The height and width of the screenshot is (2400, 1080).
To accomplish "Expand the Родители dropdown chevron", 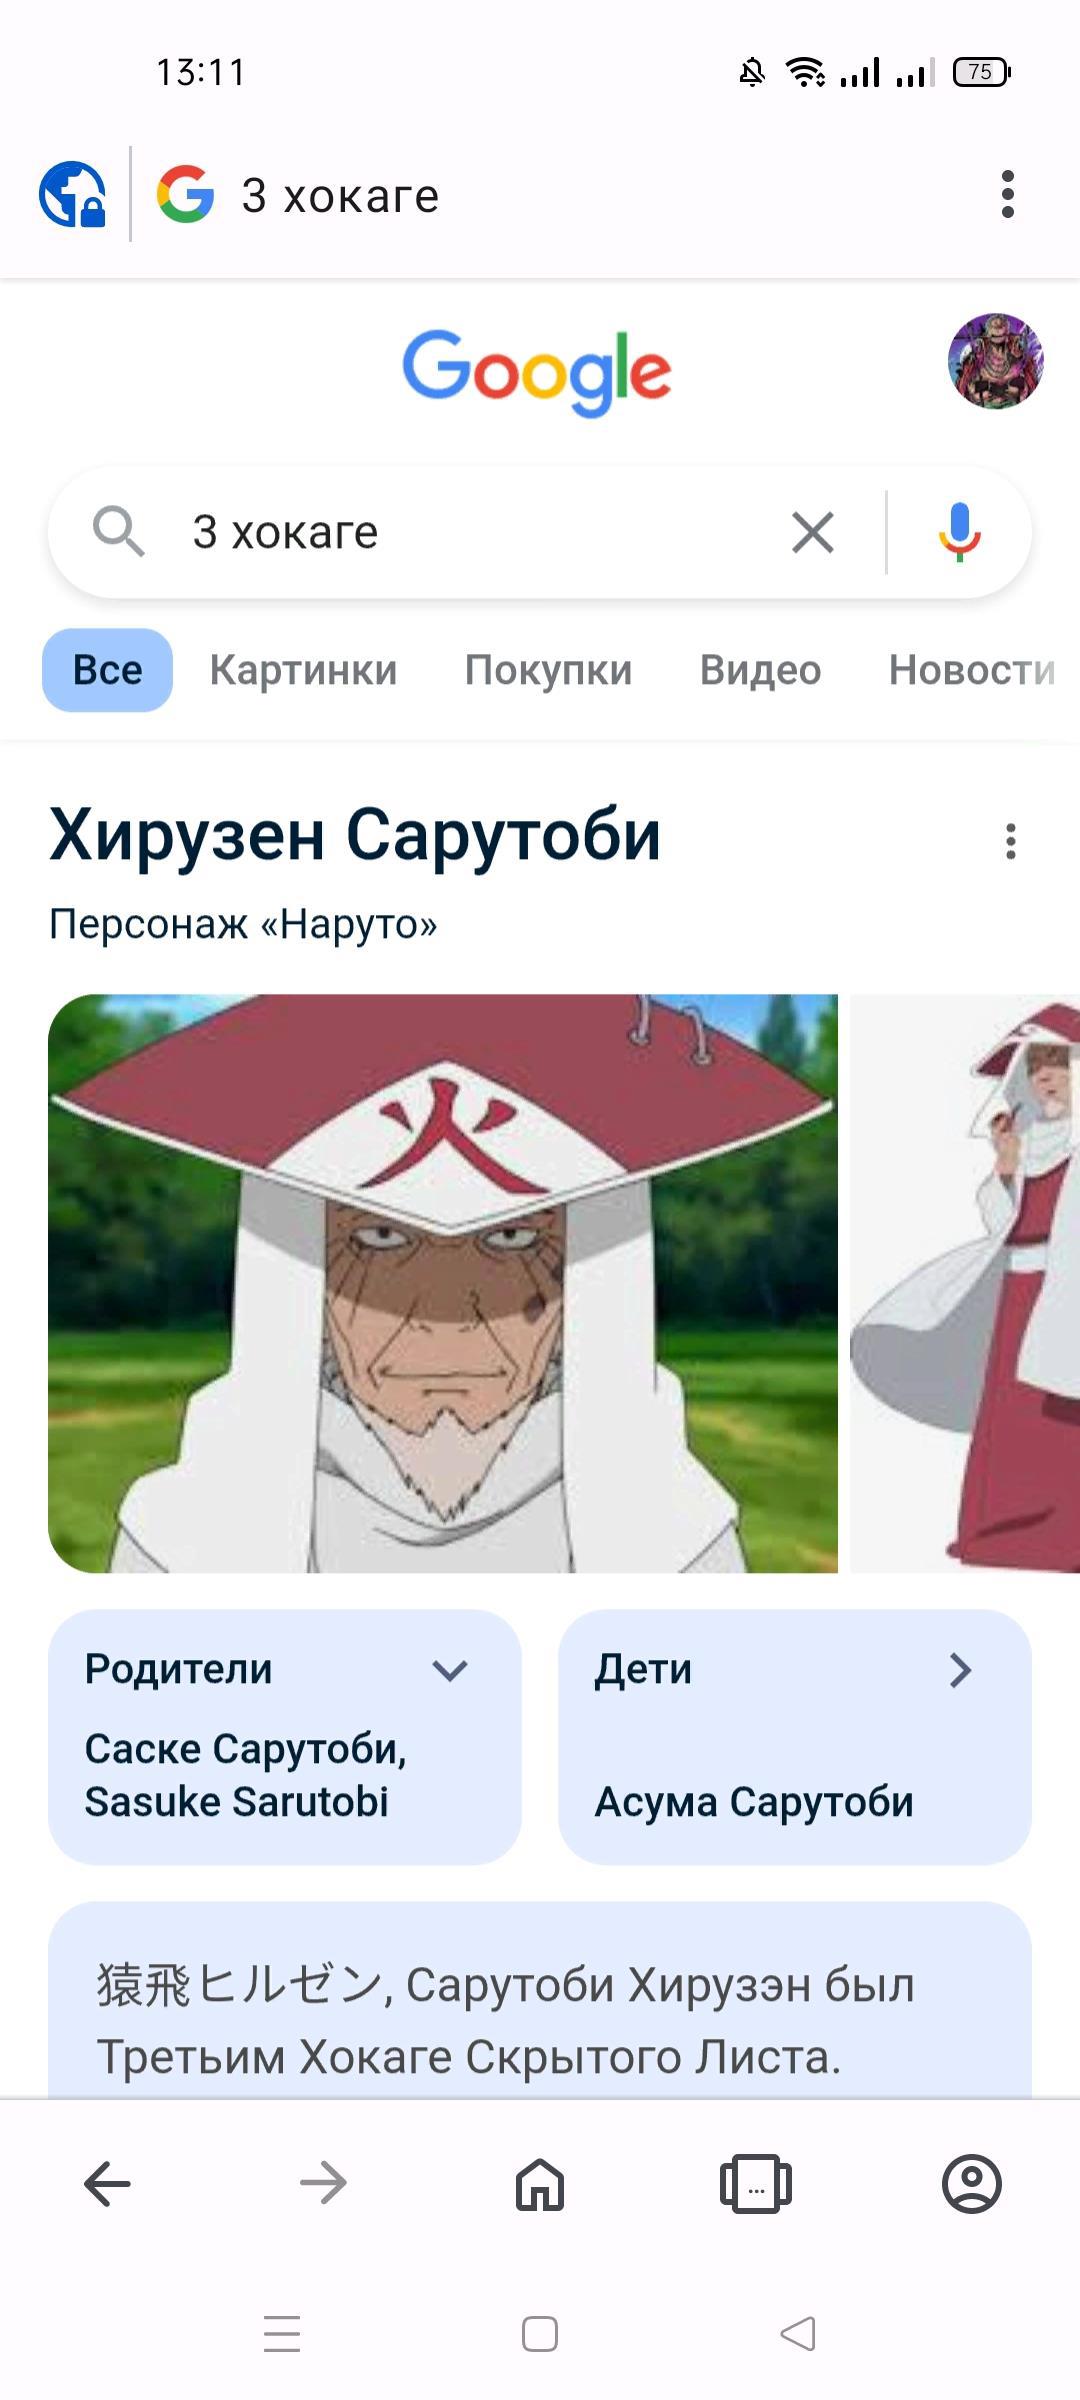I will point(450,1670).
